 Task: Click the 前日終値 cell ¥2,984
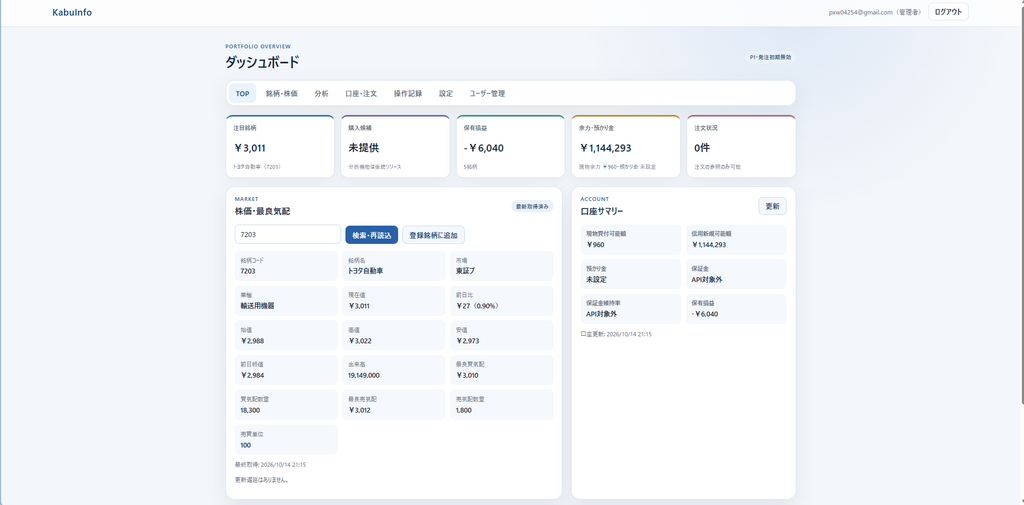pyautogui.click(x=287, y=370)
